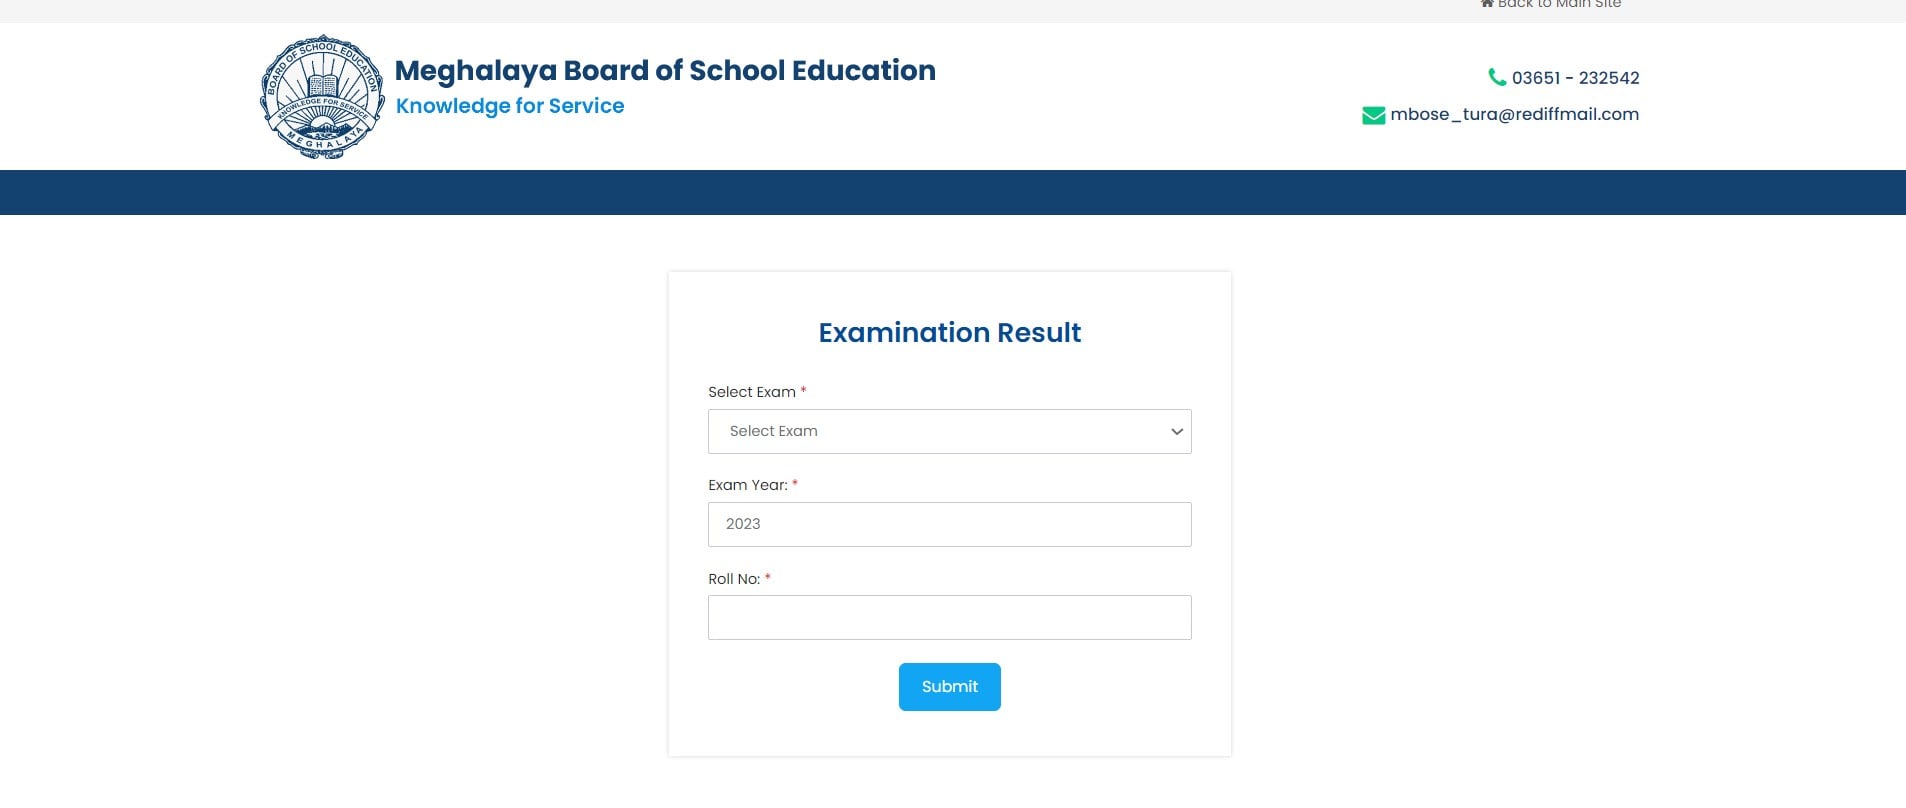
Task: Click the green phone icon
Action: tap(1497, 77)
